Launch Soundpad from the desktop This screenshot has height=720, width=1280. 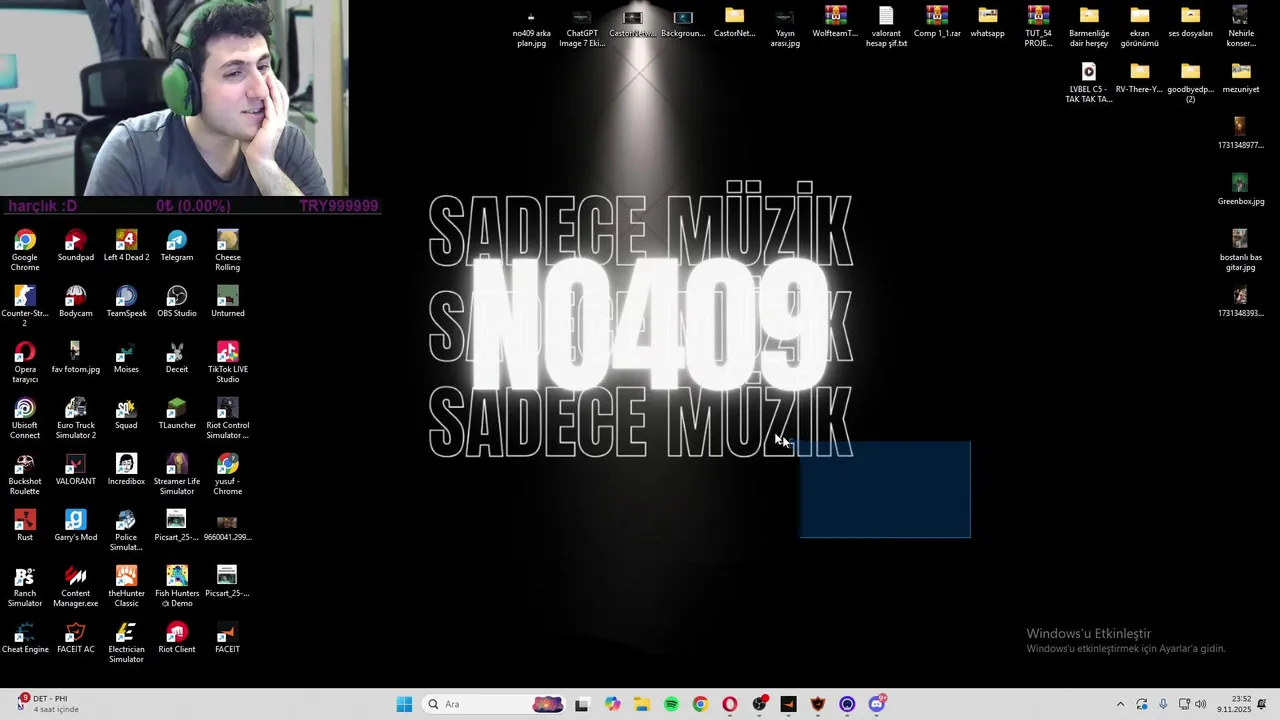pos(75,246)
